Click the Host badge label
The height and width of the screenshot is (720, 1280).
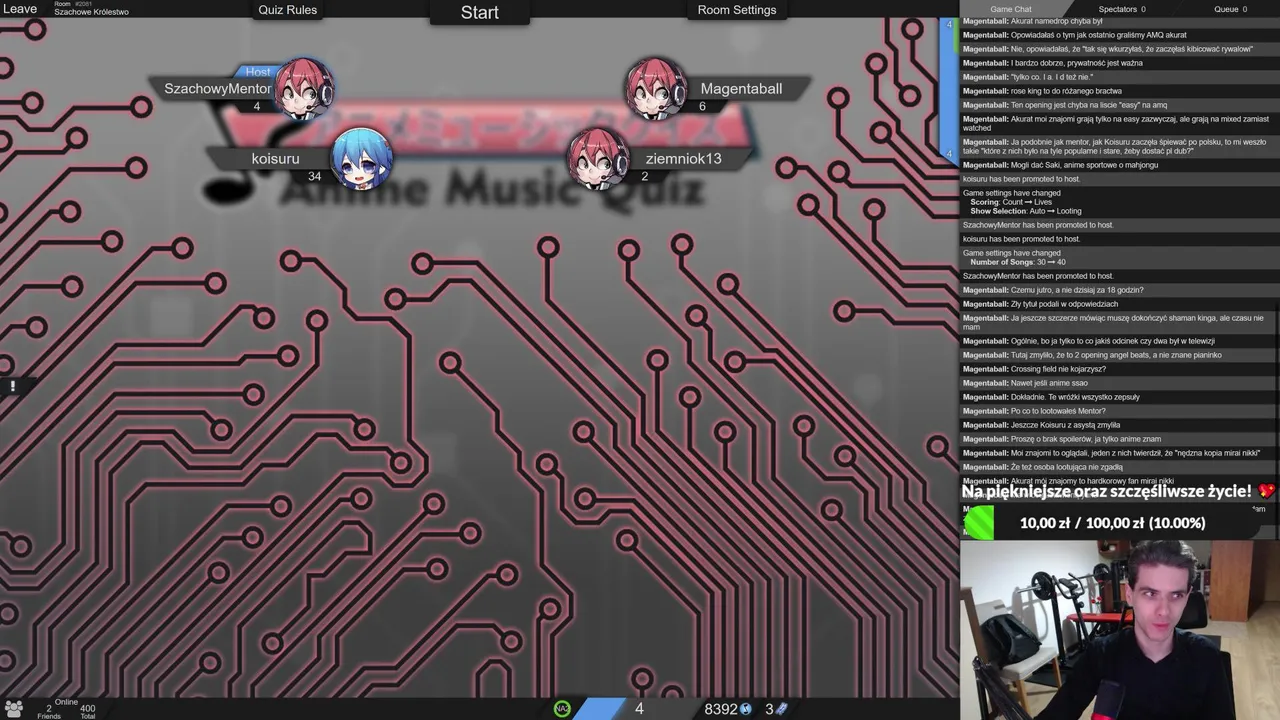click(258, 72)
